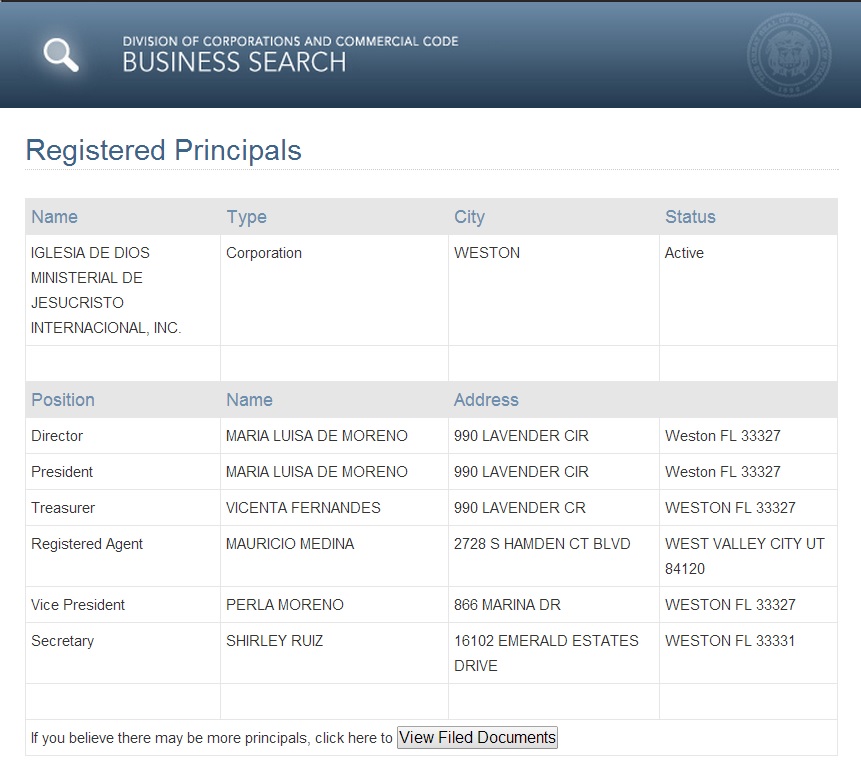The image size is (861, 761).
Task: Click the Status column header
Action: click(x=690, y=217)
